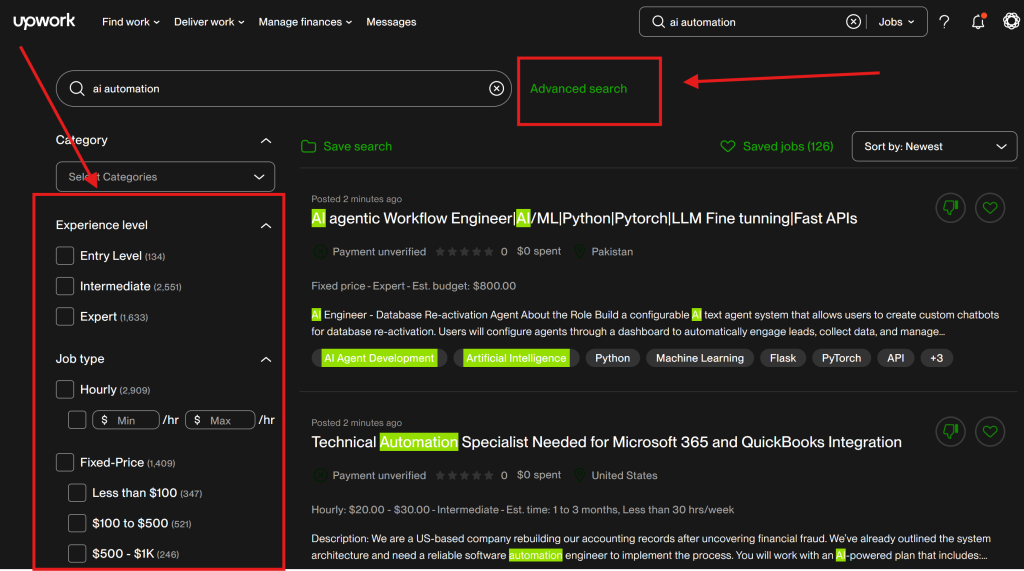Screen dimensions: 1024x571
Task: Click magnifier icon in top search bar
Action: (658, 22)
